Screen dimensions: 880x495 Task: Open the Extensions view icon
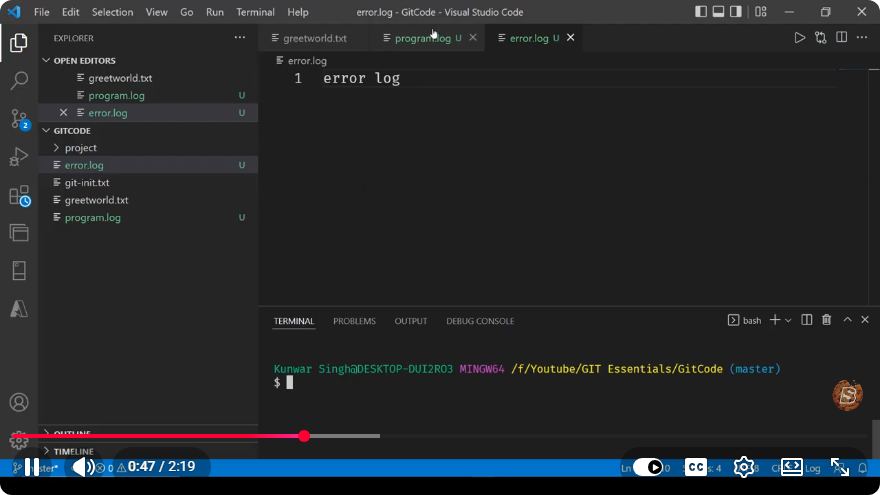[19, 196]
